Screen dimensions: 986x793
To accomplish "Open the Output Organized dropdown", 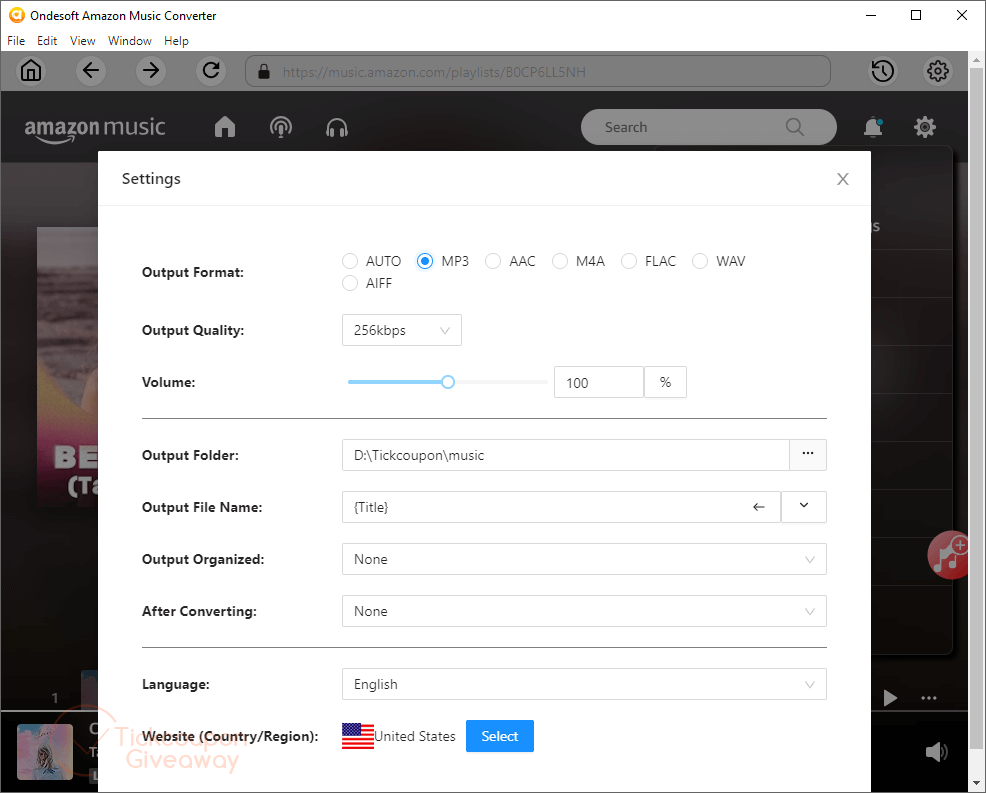I will click(x=584, y=559).
